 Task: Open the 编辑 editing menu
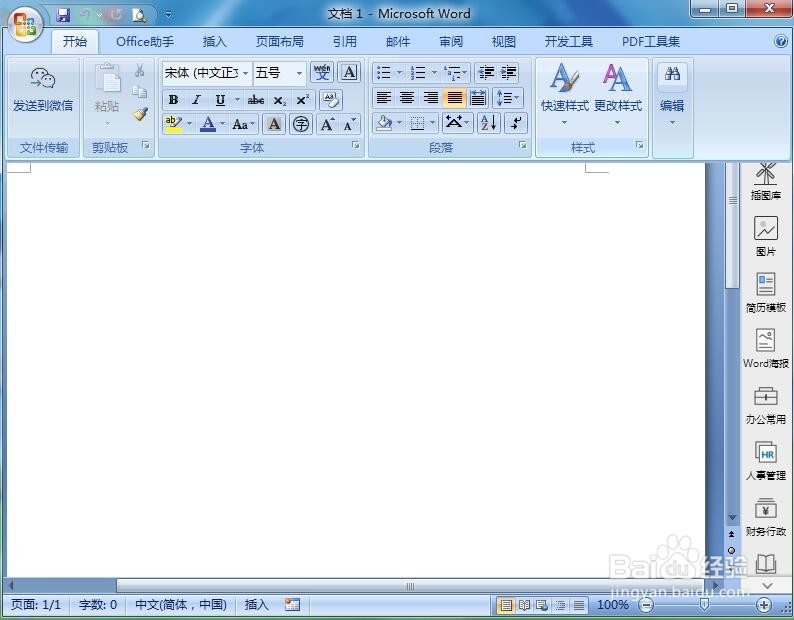pos(672,94)
